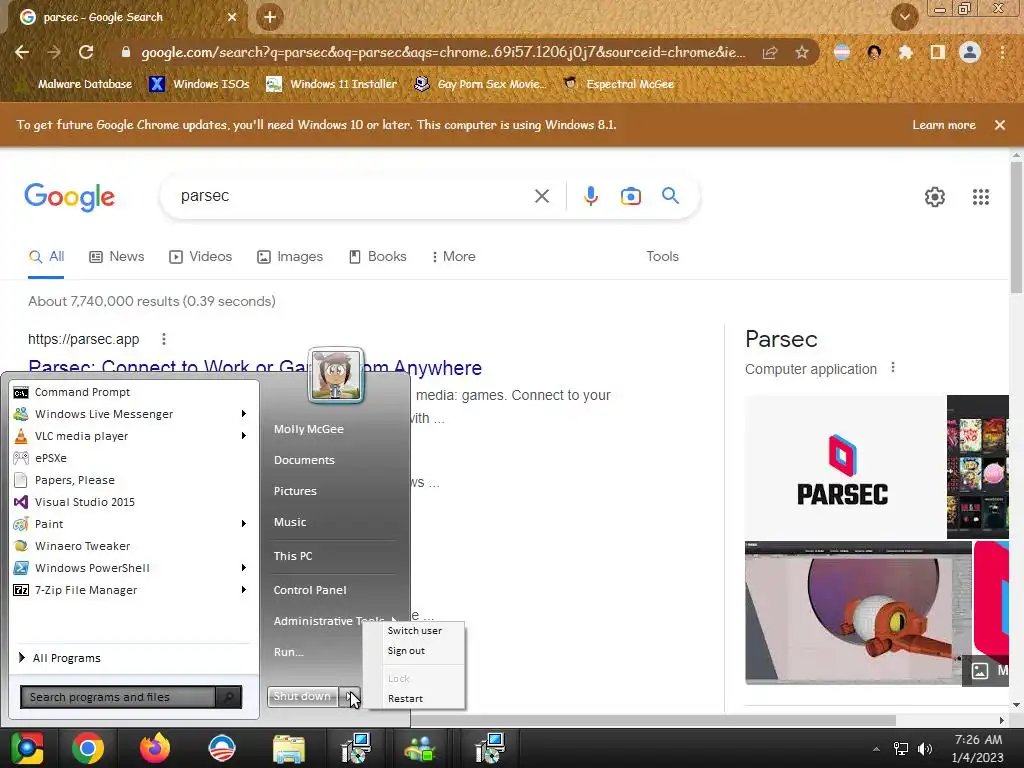Switch to the Images results tab
The width and height of the screenshot is (1024, 768).
coord(290,257)
